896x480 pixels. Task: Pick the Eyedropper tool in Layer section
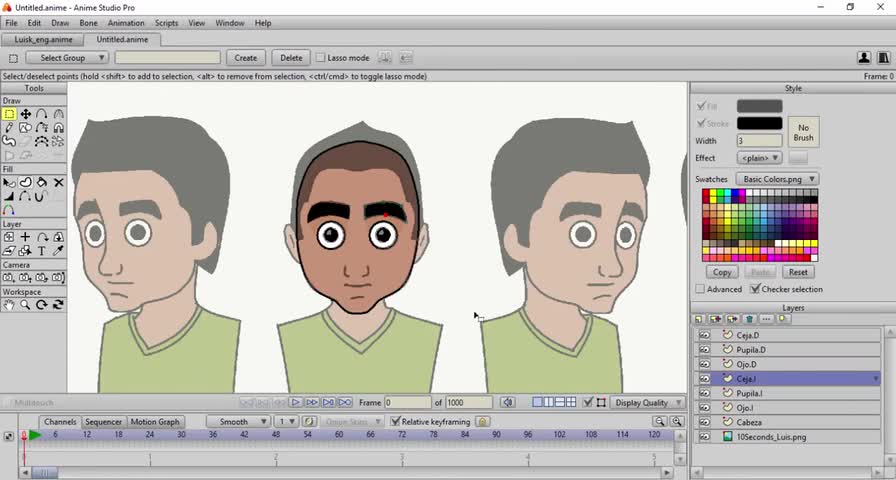coord(59,251)
